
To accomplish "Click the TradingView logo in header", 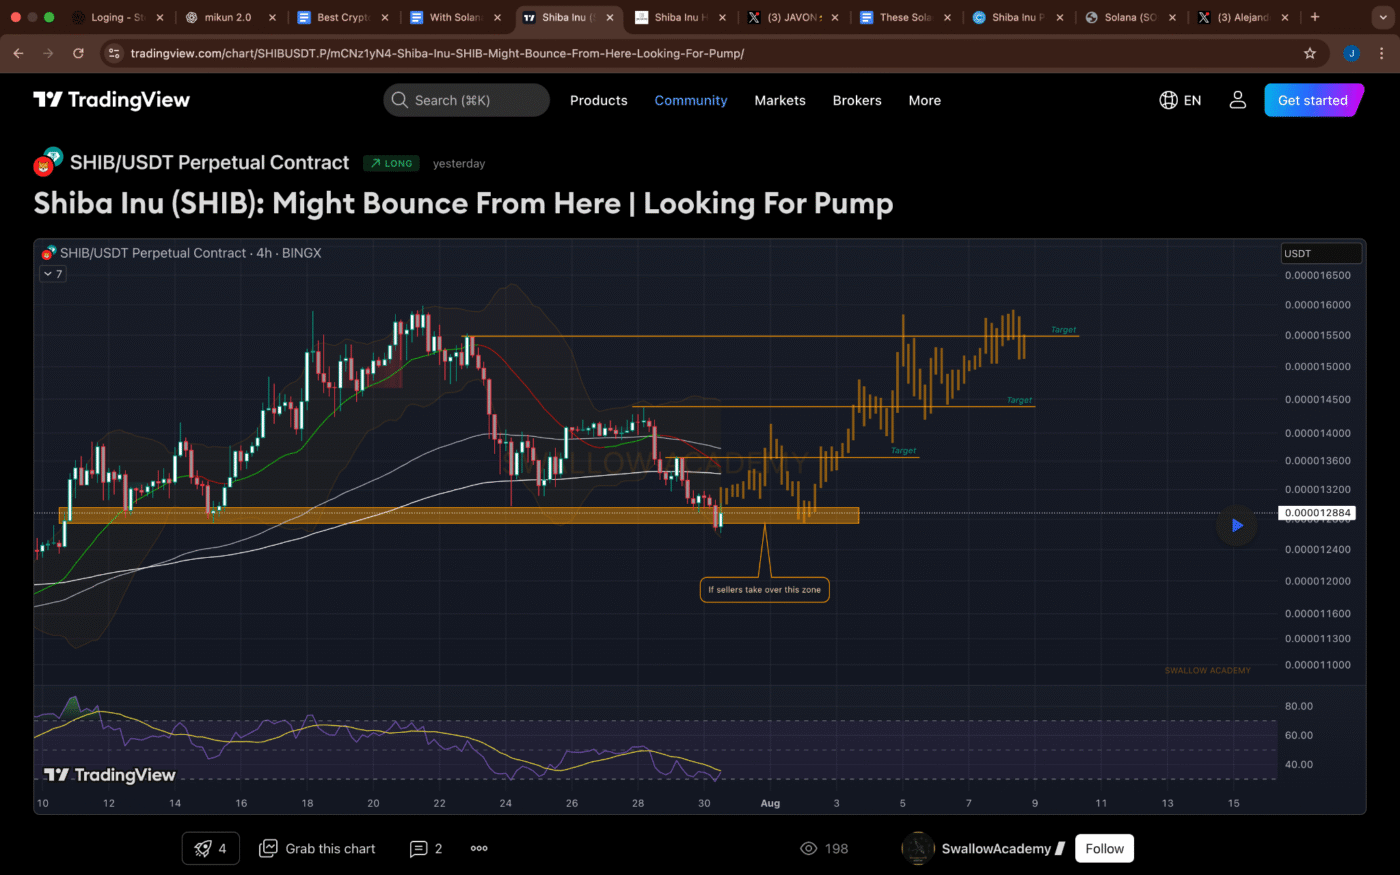I will click(111, 100).
